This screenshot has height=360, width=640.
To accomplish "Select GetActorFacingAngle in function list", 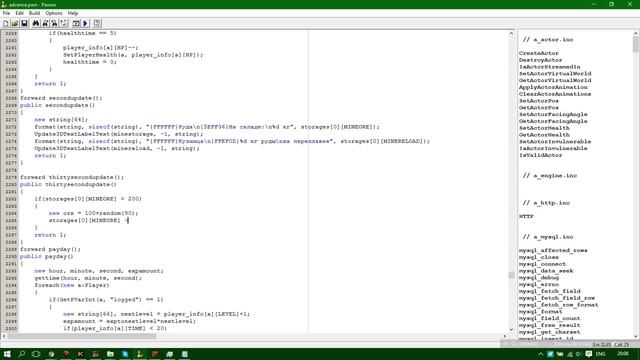I will [553, 121].
